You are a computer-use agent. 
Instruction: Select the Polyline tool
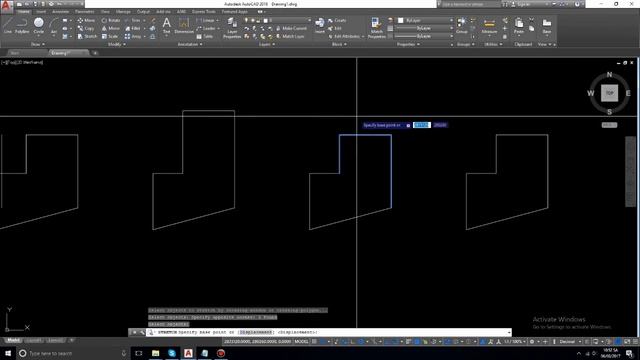(22, 25)
